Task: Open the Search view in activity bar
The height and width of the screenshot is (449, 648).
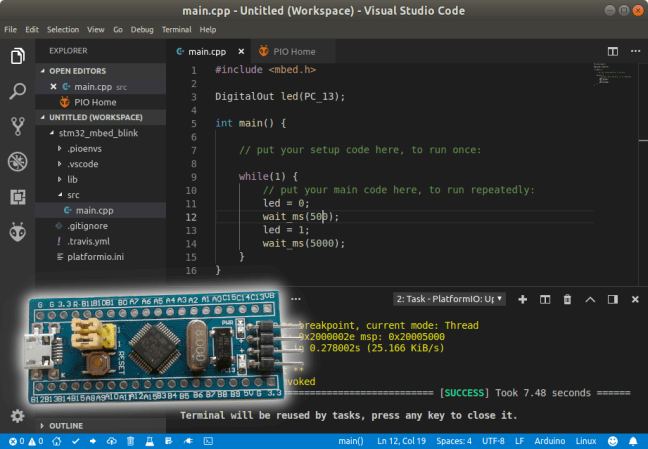Action: (x=17, y=92)
